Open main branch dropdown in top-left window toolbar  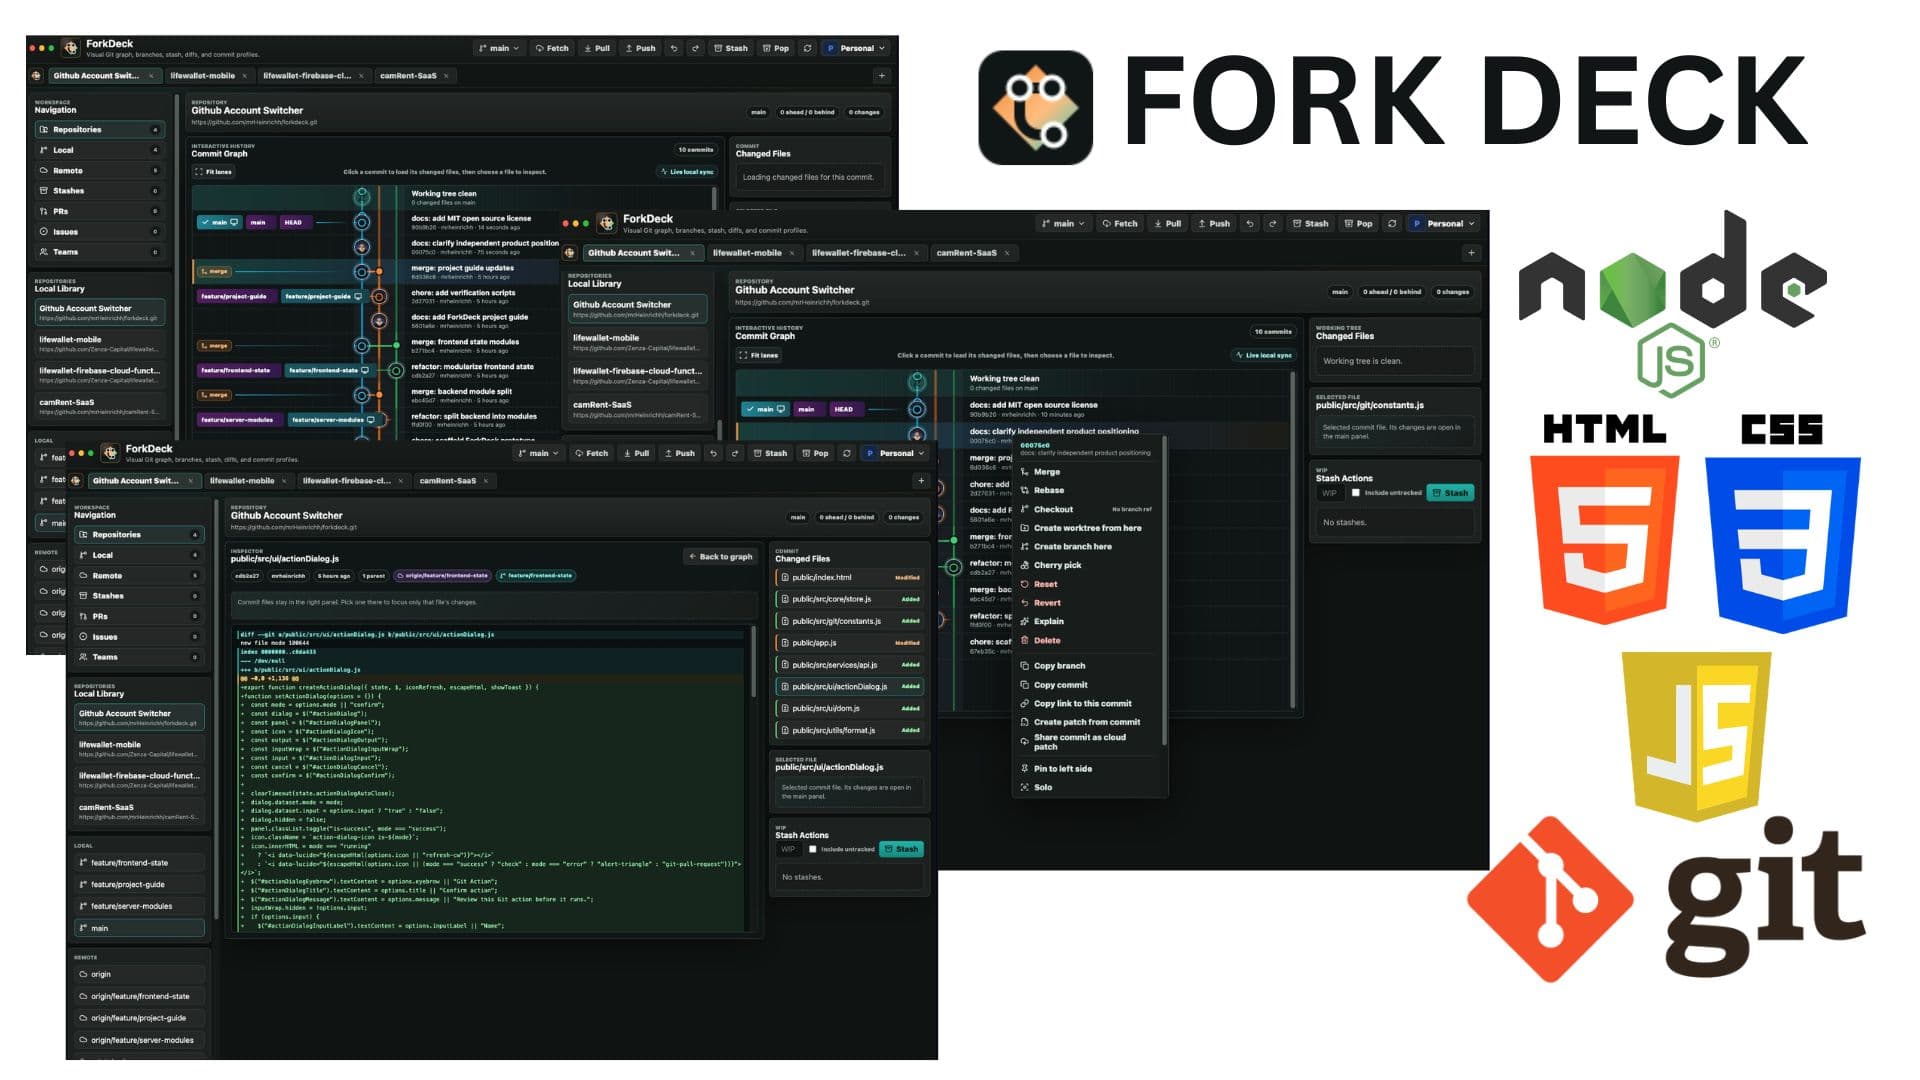pyautogui.click(x=499, y=48)
